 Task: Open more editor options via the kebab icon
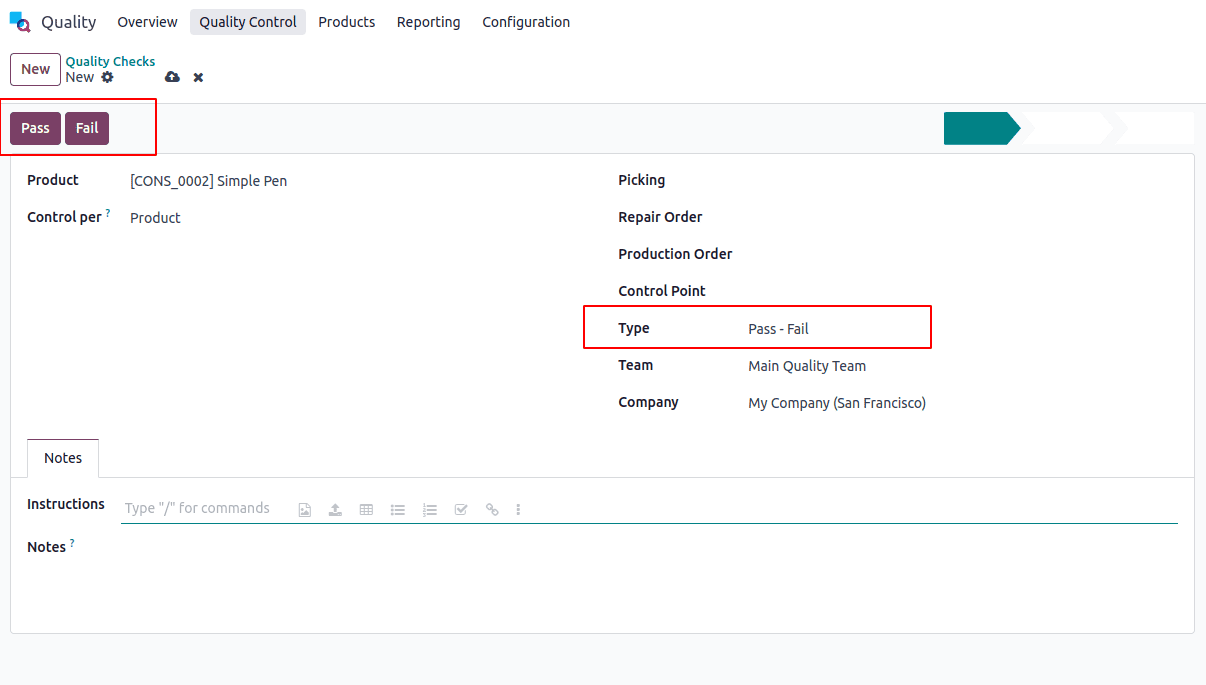(518, 509)
